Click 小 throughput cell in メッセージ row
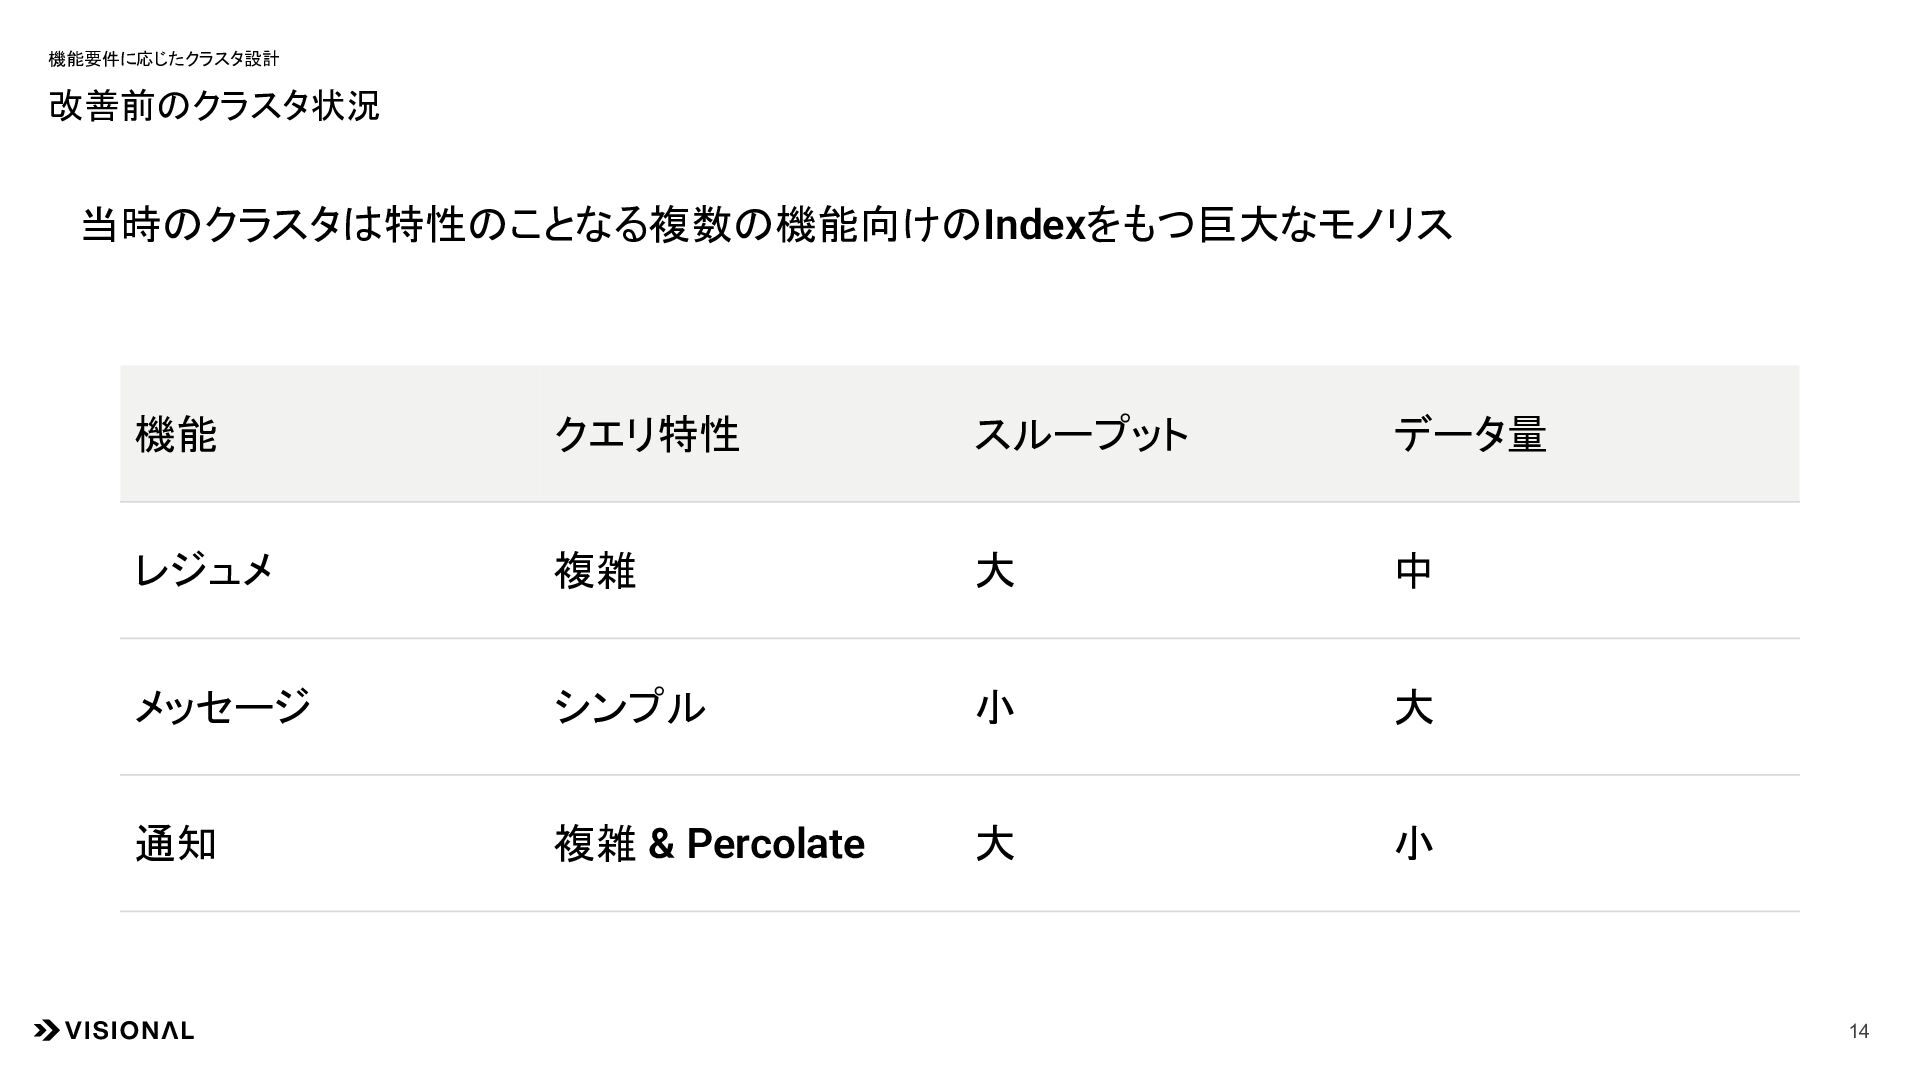The image size is (1920, 1080). (994, 707)
